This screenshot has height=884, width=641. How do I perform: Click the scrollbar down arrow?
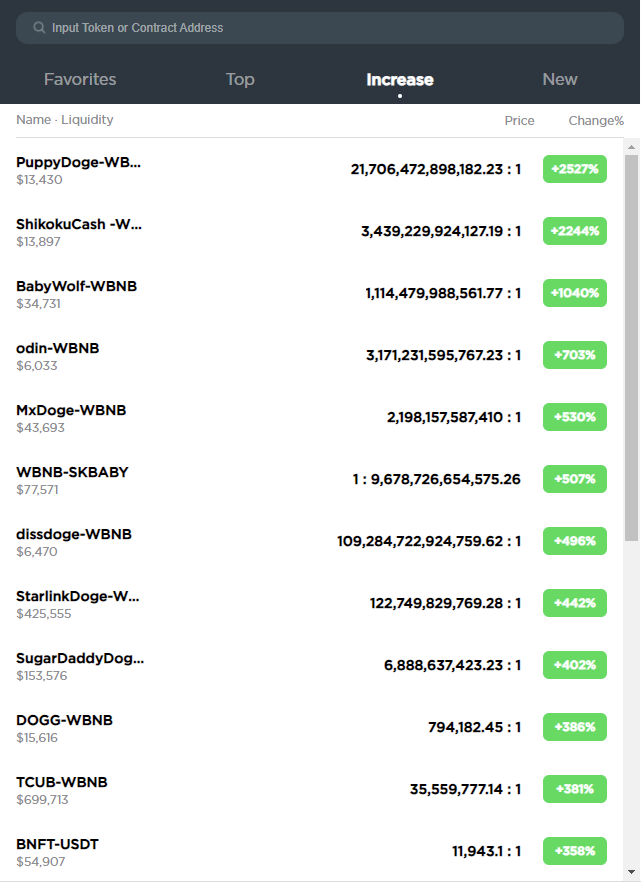pos(631,872)
